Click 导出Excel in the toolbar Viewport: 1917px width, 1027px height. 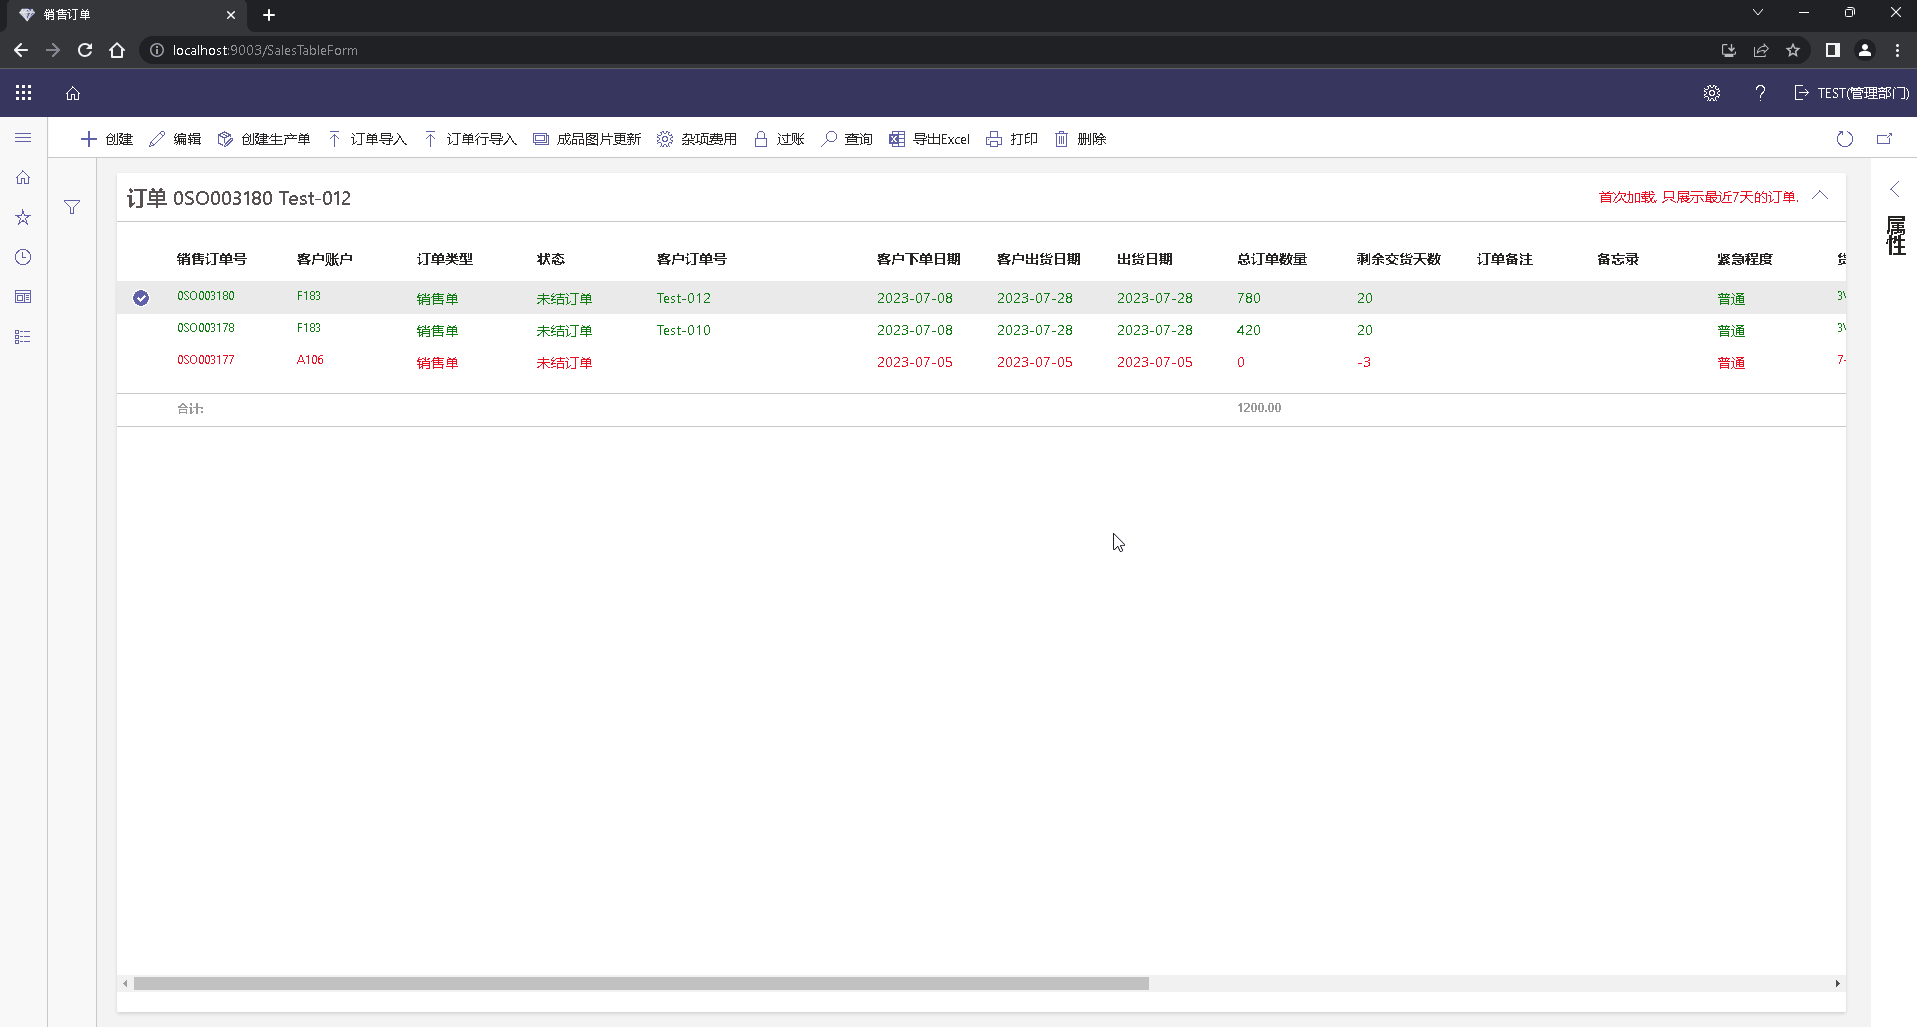pos(929,139)
